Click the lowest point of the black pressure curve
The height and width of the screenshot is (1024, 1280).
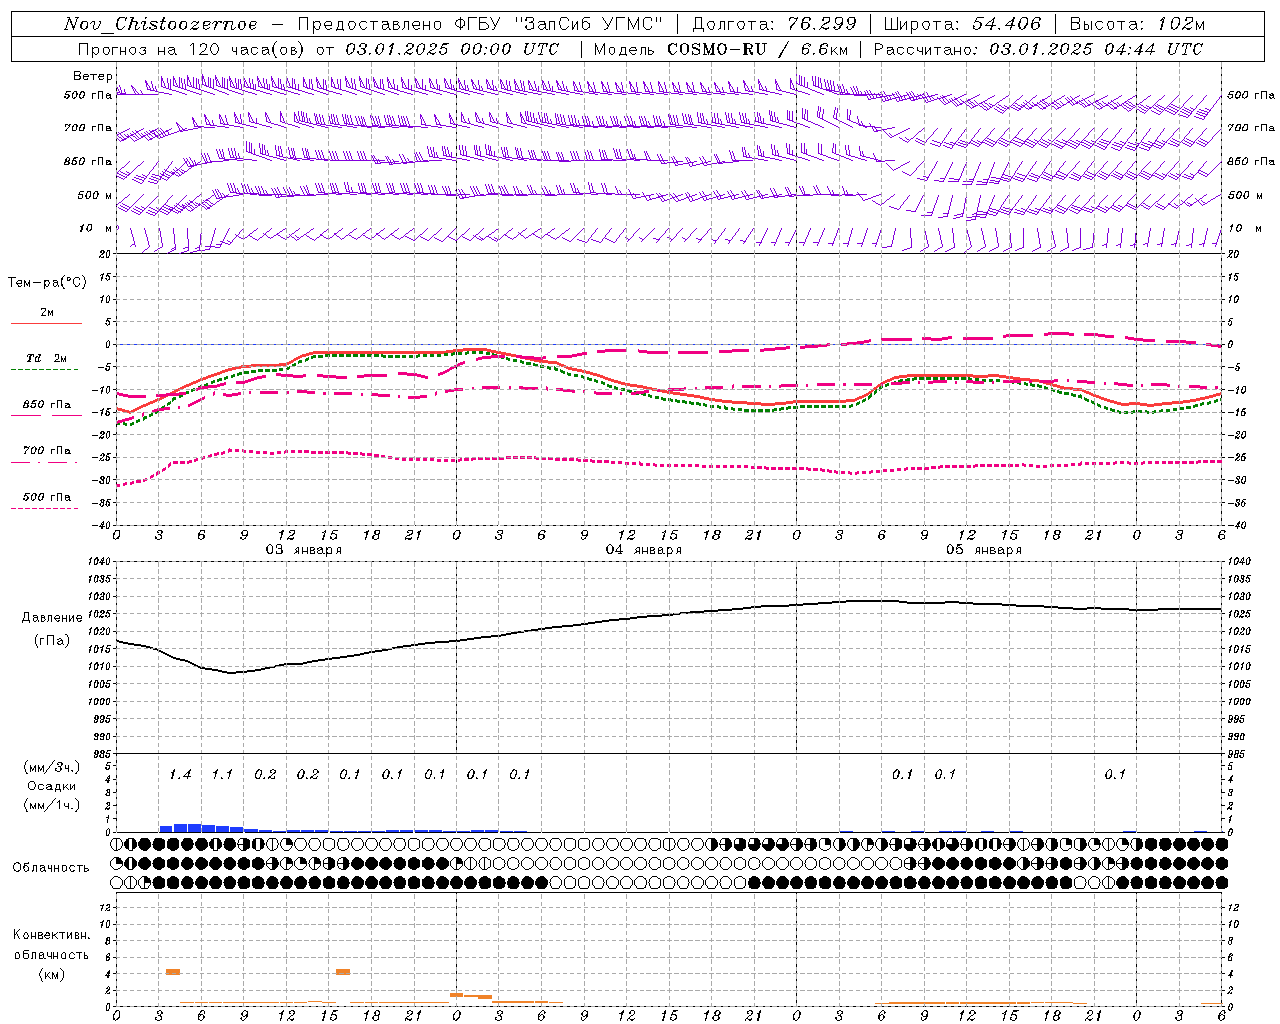pos(232,672)
